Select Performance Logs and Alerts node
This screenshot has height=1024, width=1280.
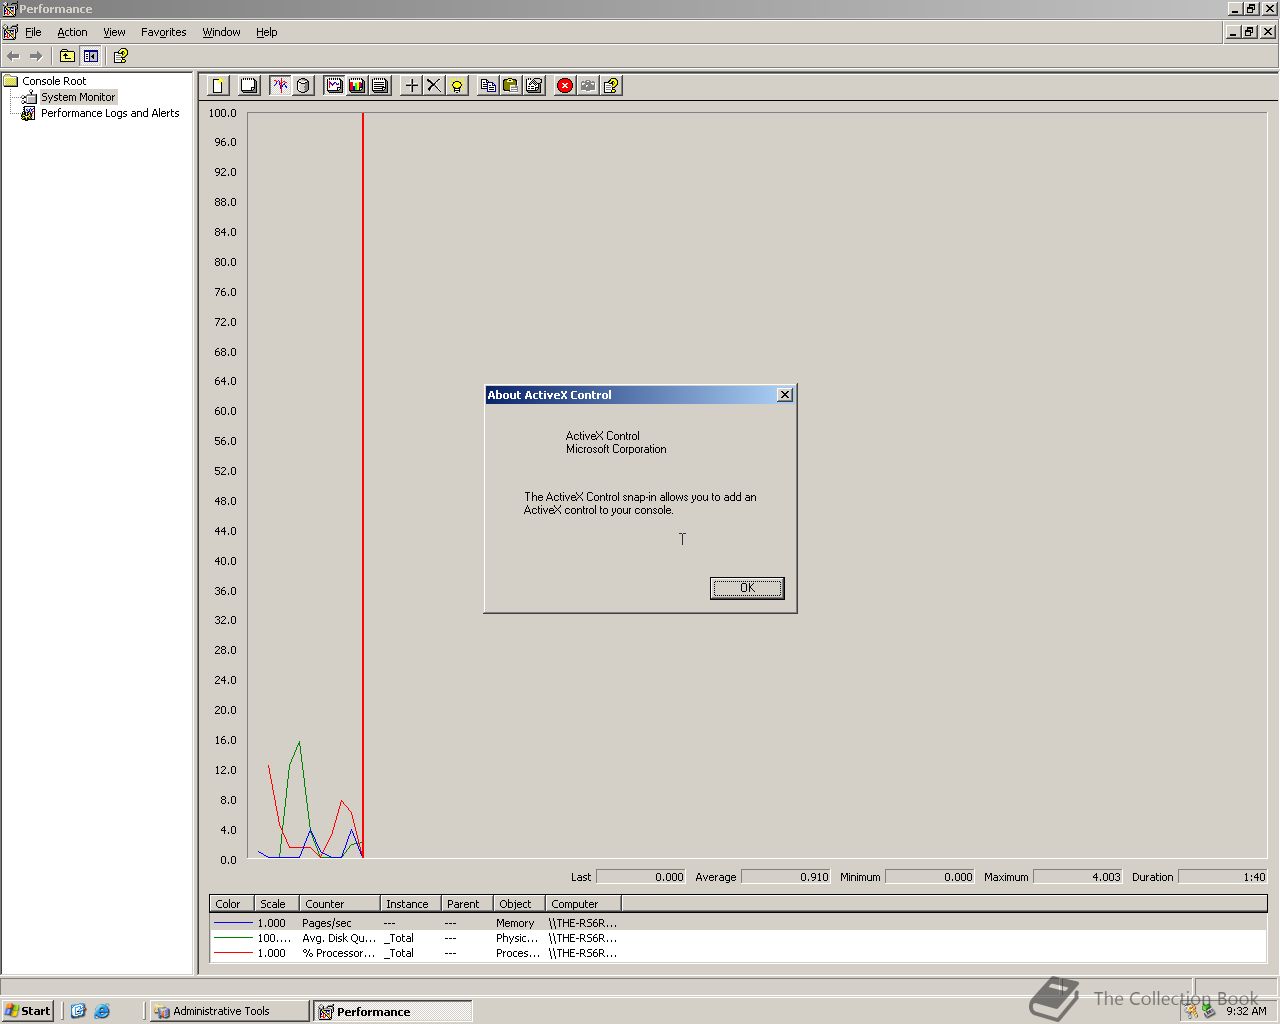tap(110, 113)
